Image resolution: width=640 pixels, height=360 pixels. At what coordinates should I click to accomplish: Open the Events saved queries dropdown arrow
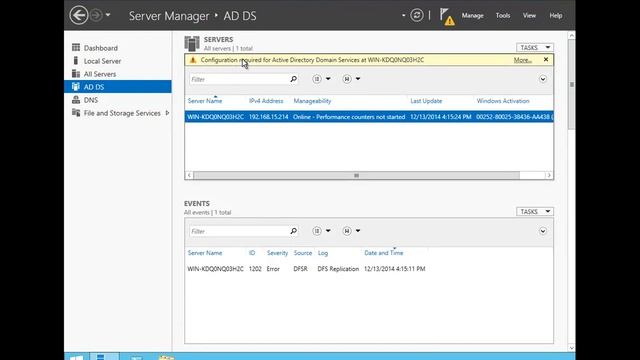point(358,231)
